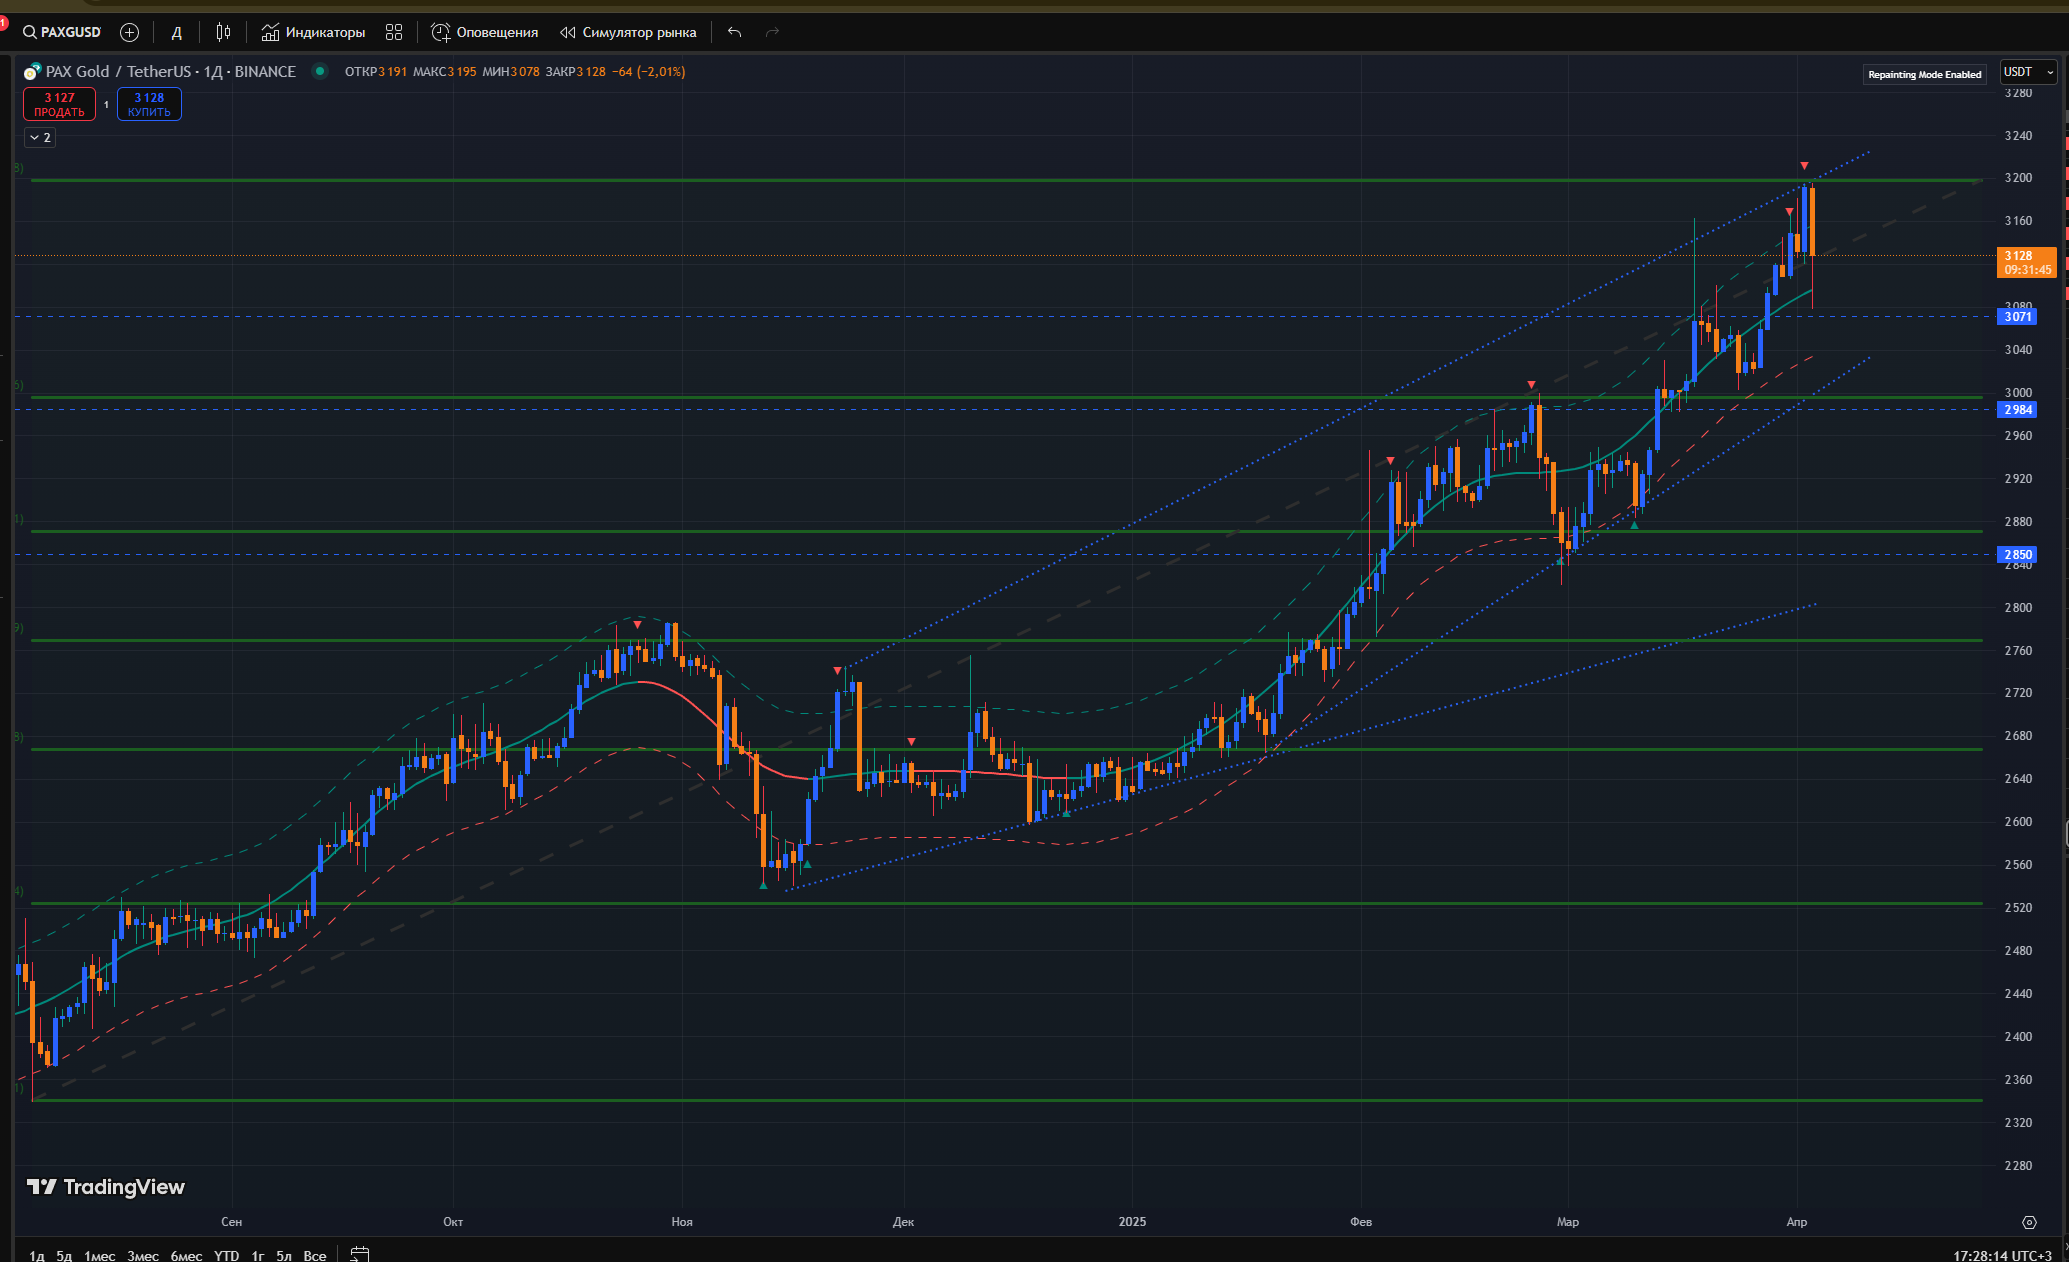Select the YTD time range
This screenshot has width=2069, height=1262.
226,1255
